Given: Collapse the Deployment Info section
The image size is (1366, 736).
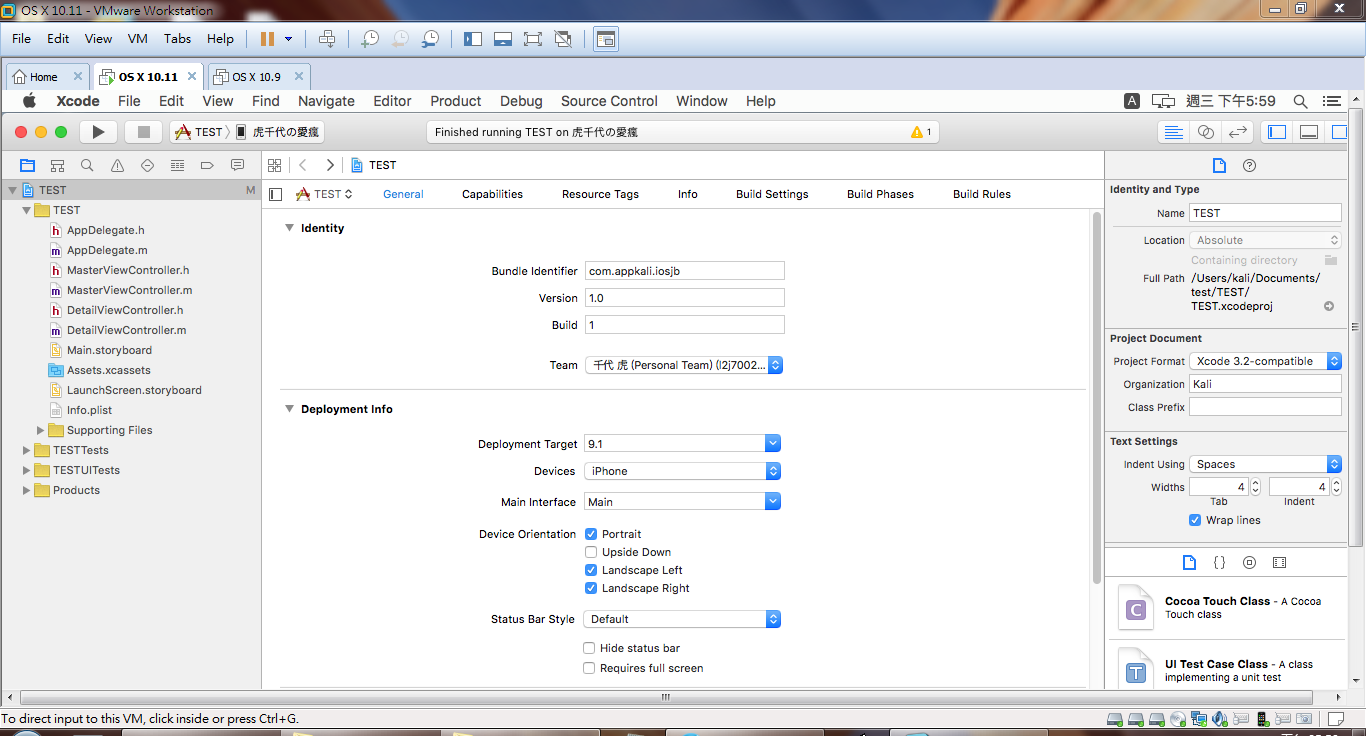Looking at the screenshot, I should [x=290, y=409].
